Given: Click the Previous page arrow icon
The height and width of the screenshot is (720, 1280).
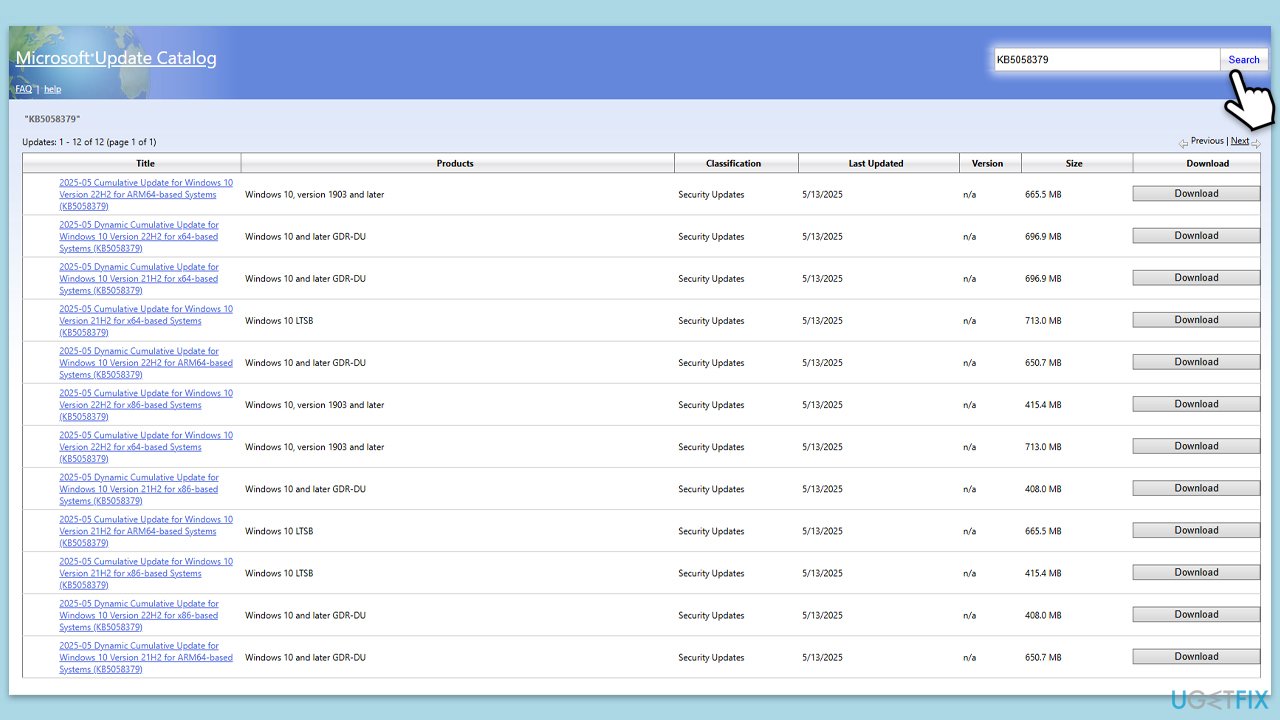Looking at the screenshot, I should (x=1183, y=143).
